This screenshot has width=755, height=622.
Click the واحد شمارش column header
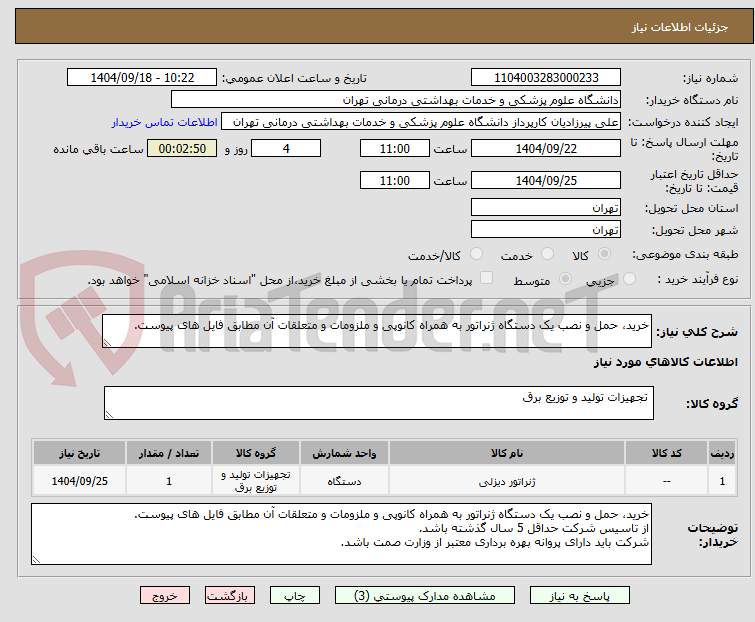click(x=344, y=453)
